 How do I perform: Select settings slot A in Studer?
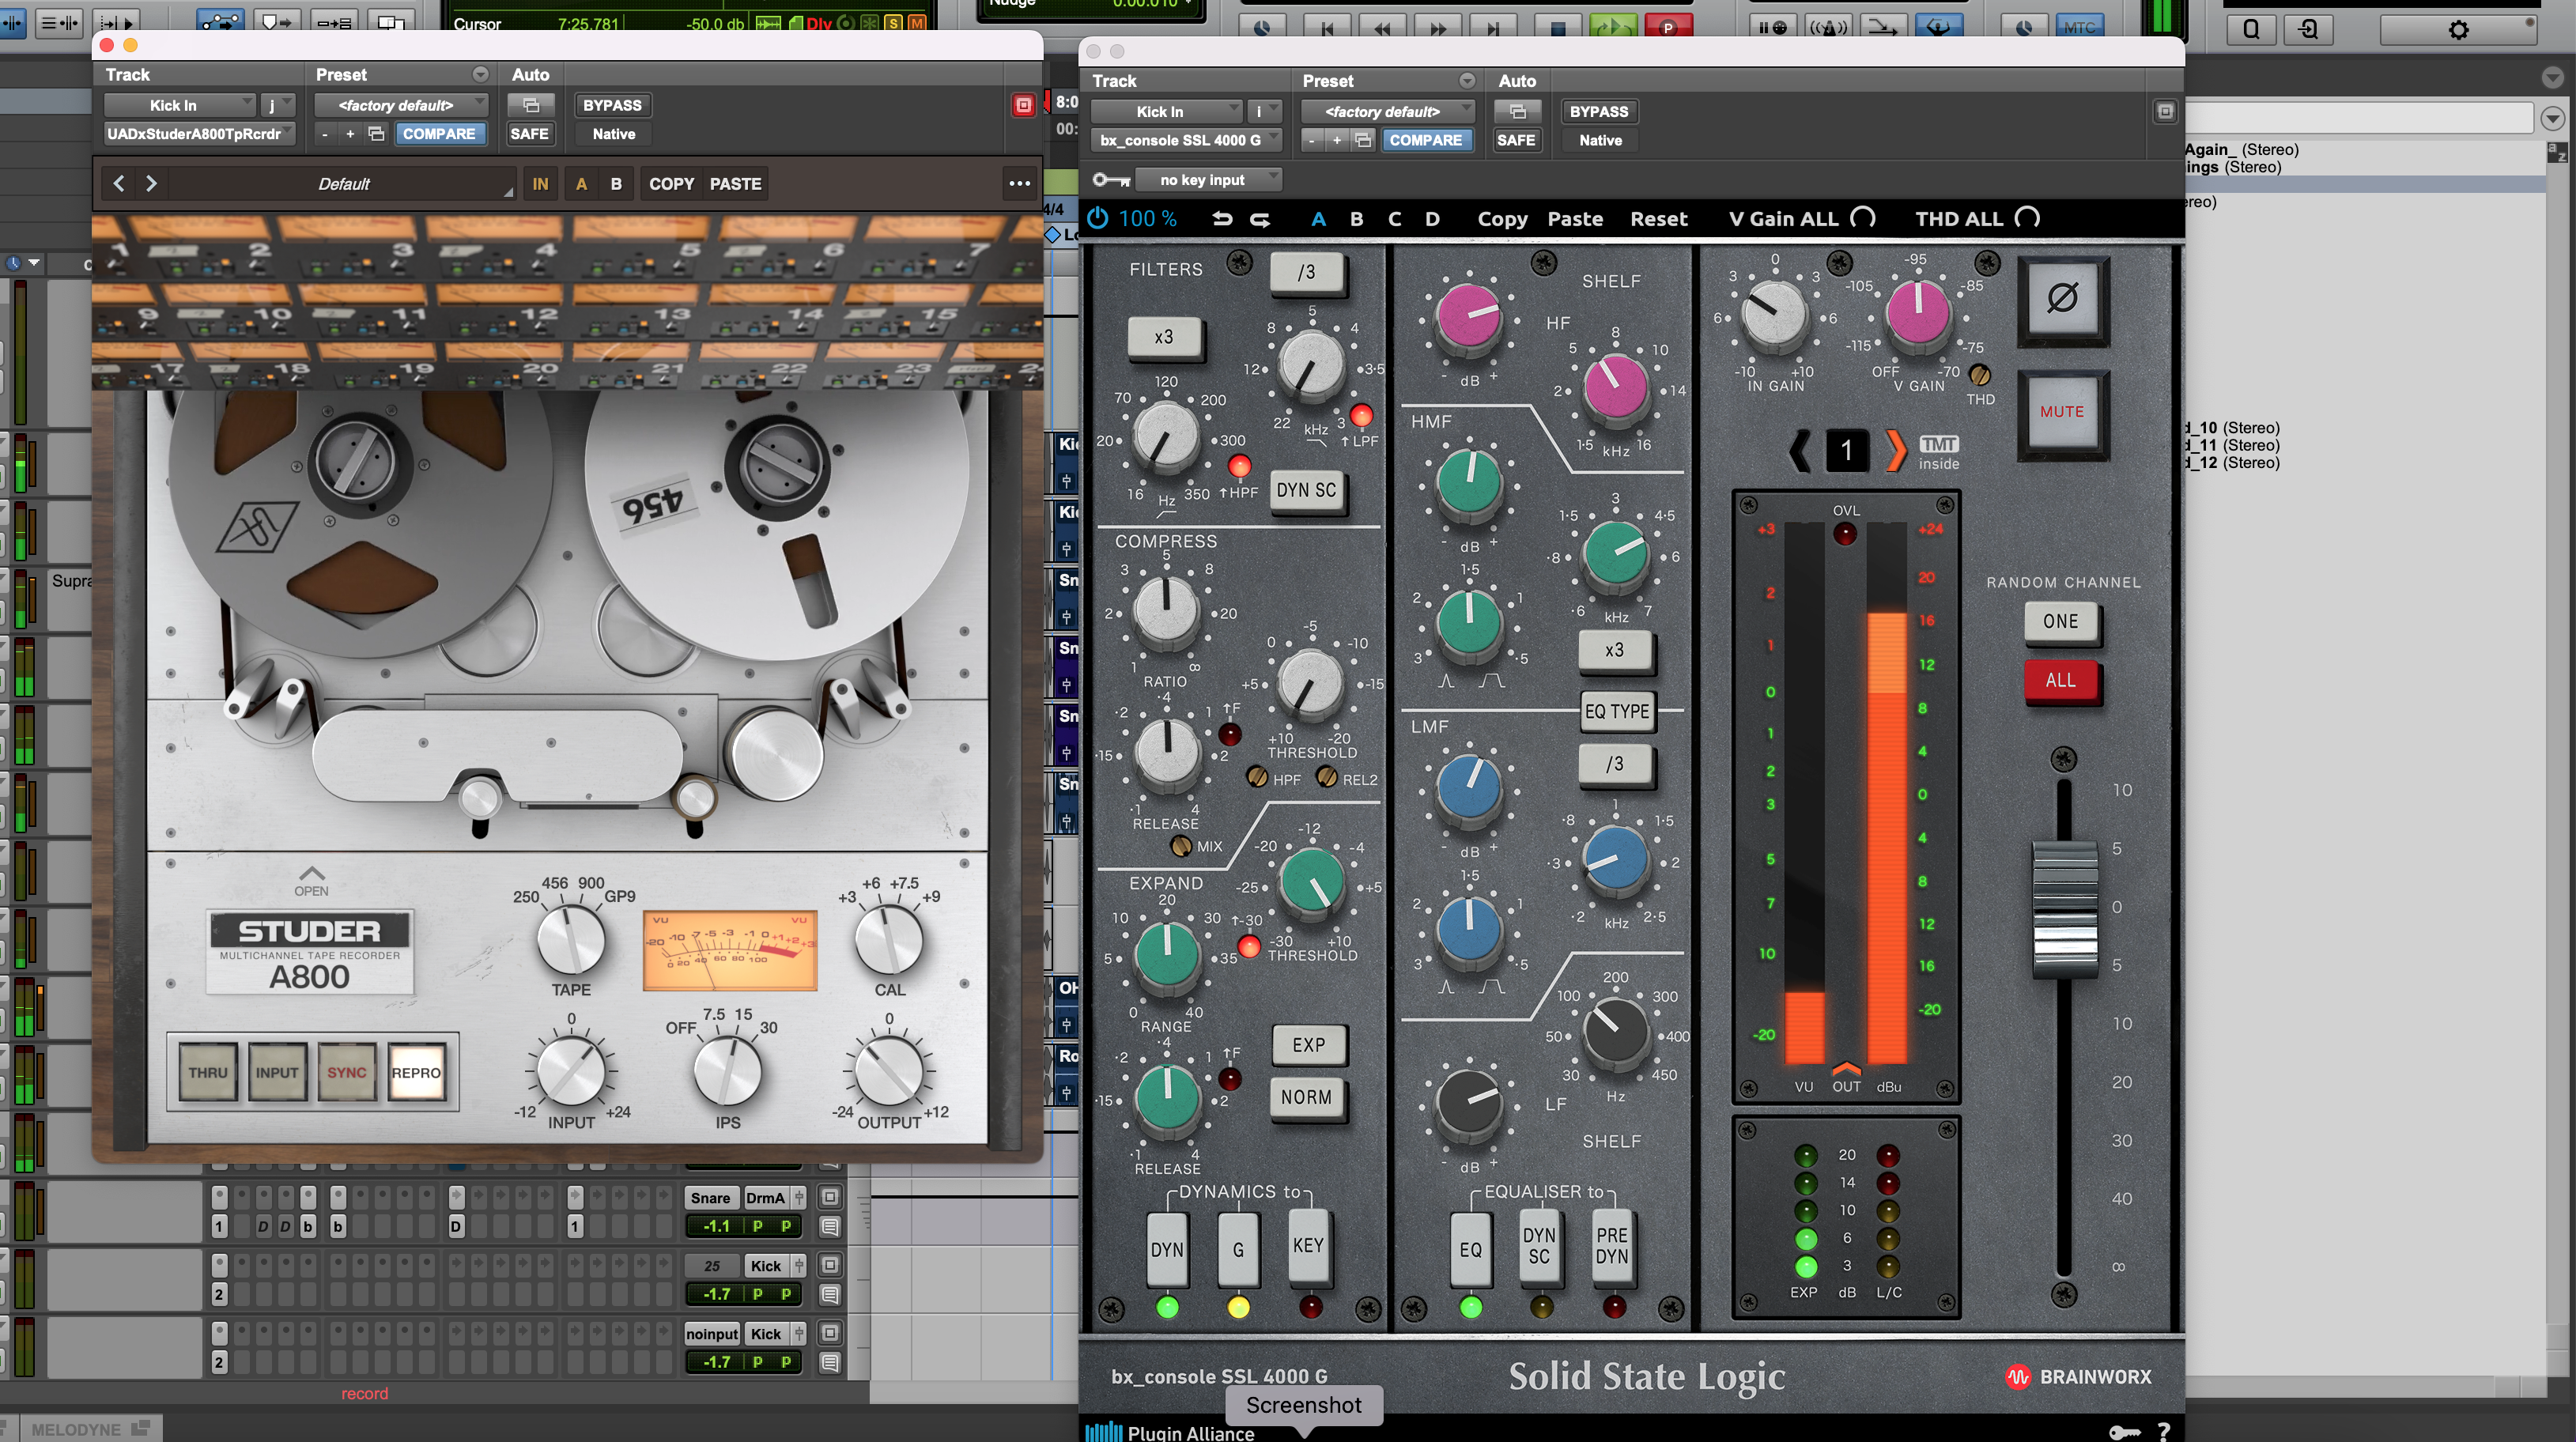[x=581, y=183]
